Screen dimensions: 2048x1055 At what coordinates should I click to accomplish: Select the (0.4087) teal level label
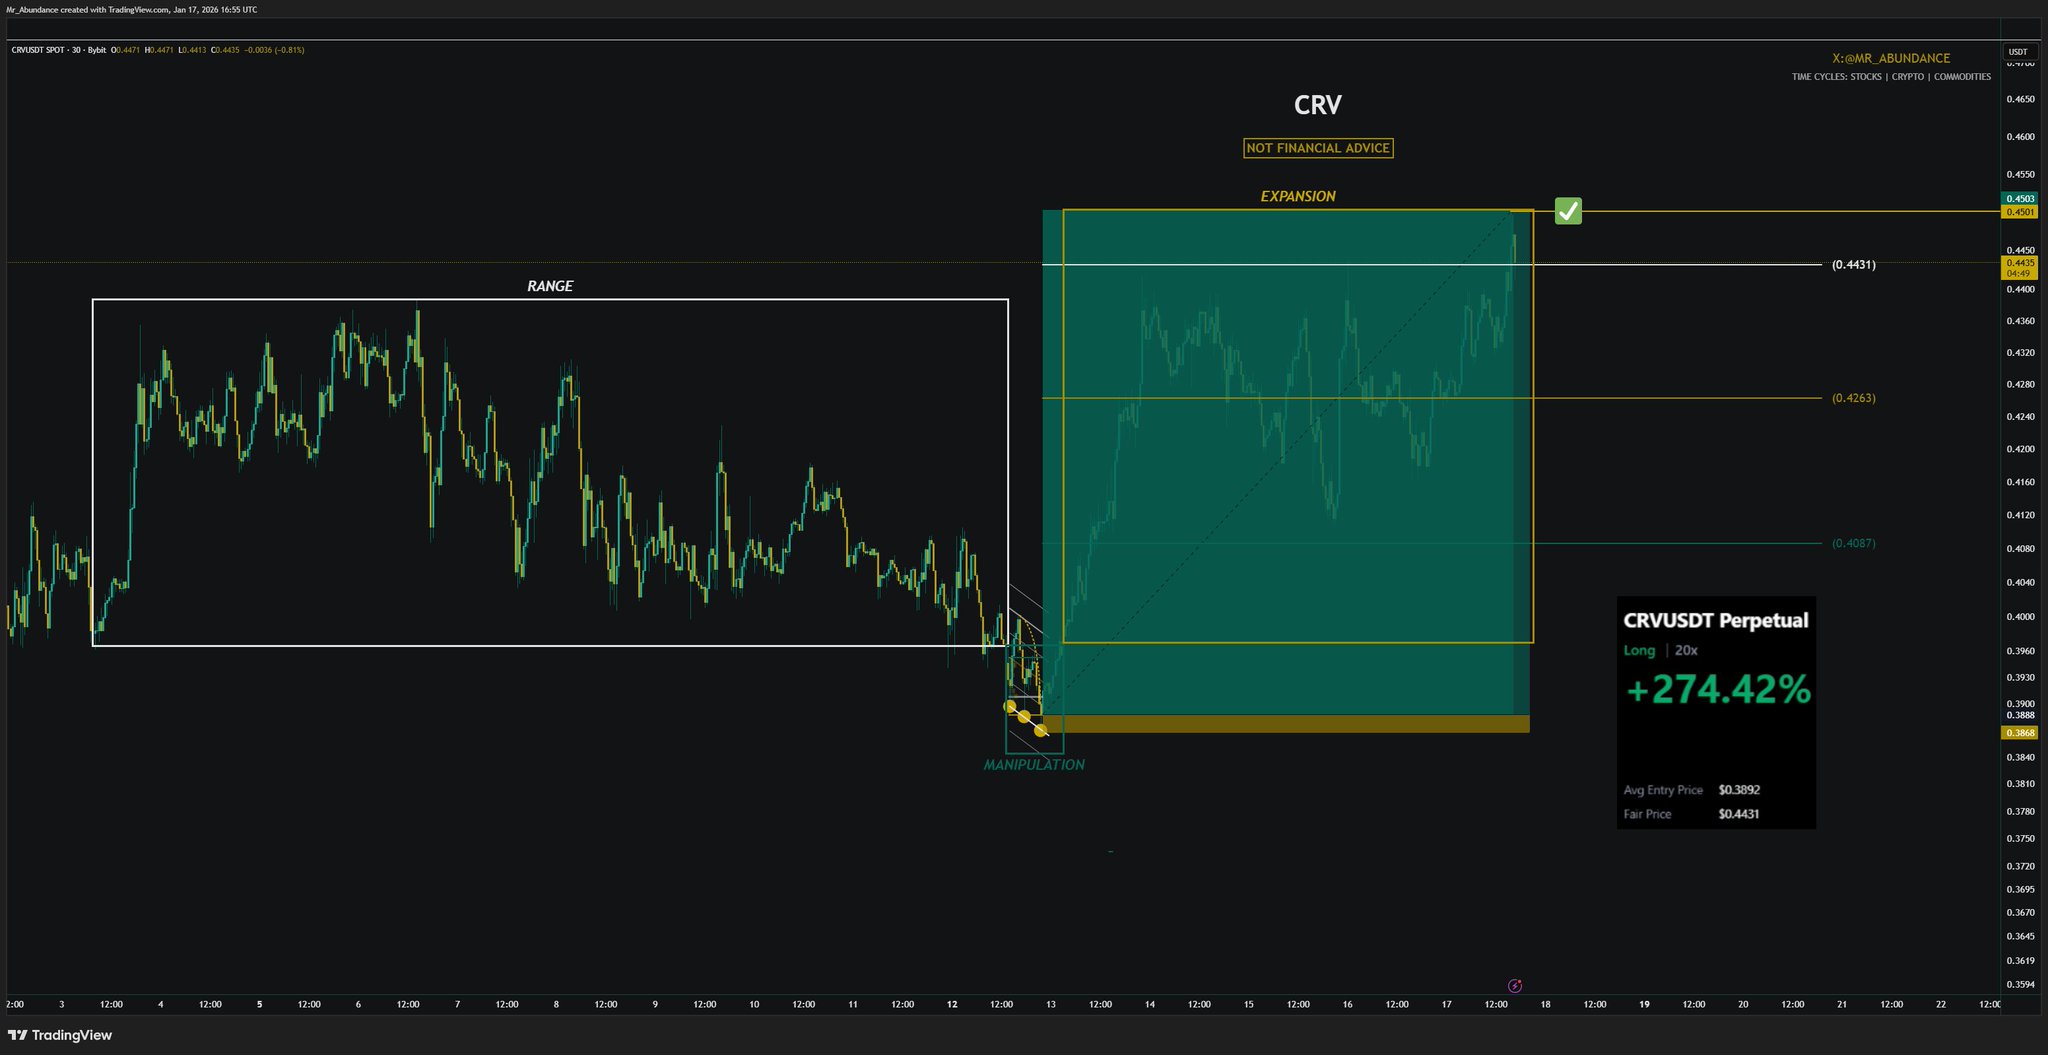click(1853, 544)
